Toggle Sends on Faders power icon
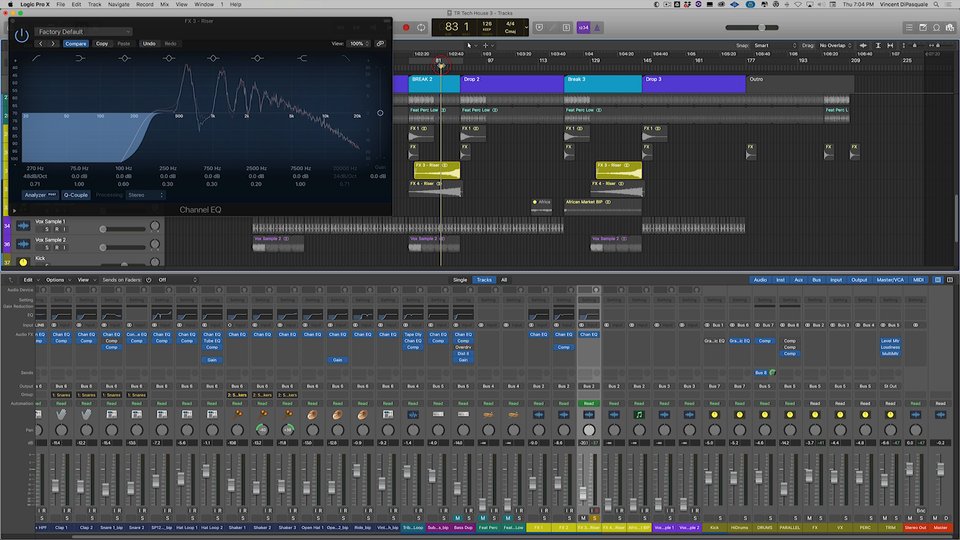960x540 pixels. [x=148, y=280]
